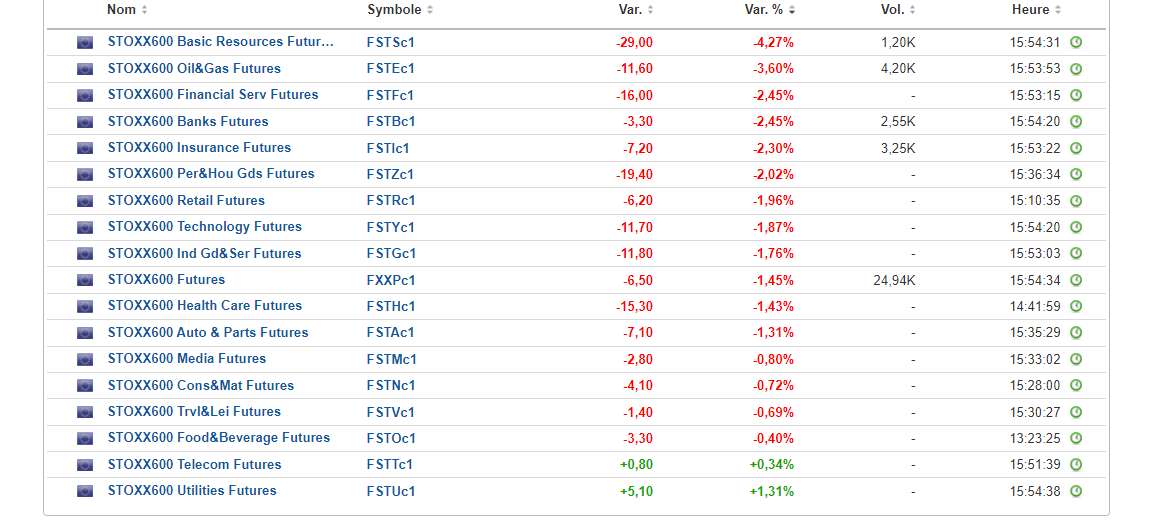Viewport: 1150px width, 524px height.
Task: Sort by the Var. % column header
Action: click(x=766, y=10)
